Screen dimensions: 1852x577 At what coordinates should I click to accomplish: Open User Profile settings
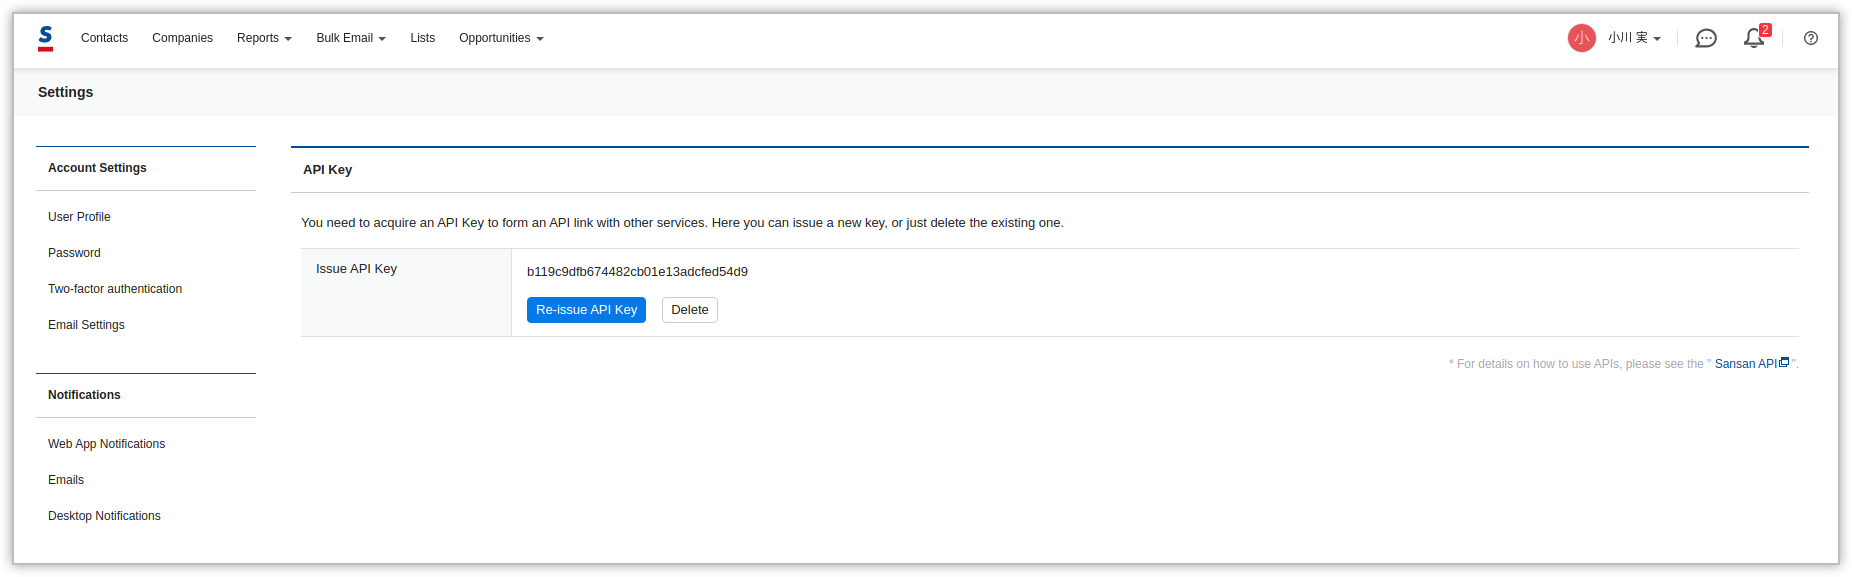(x=79, y=217)
